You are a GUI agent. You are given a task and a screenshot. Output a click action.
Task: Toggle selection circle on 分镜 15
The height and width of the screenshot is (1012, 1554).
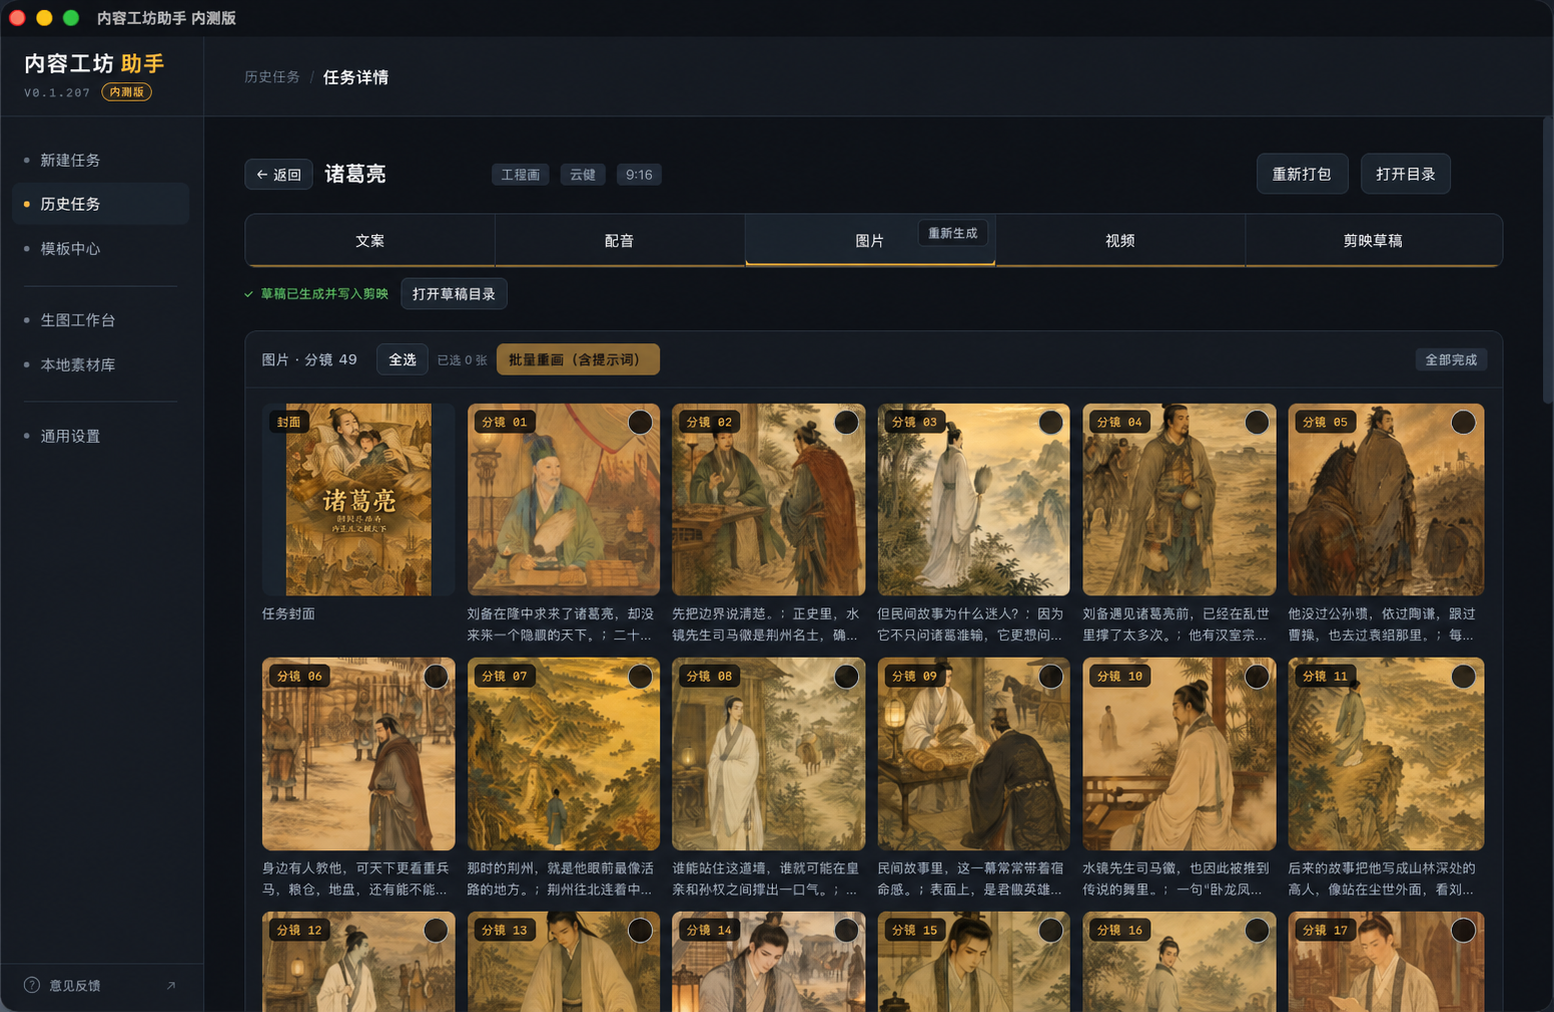[1051, 930]
